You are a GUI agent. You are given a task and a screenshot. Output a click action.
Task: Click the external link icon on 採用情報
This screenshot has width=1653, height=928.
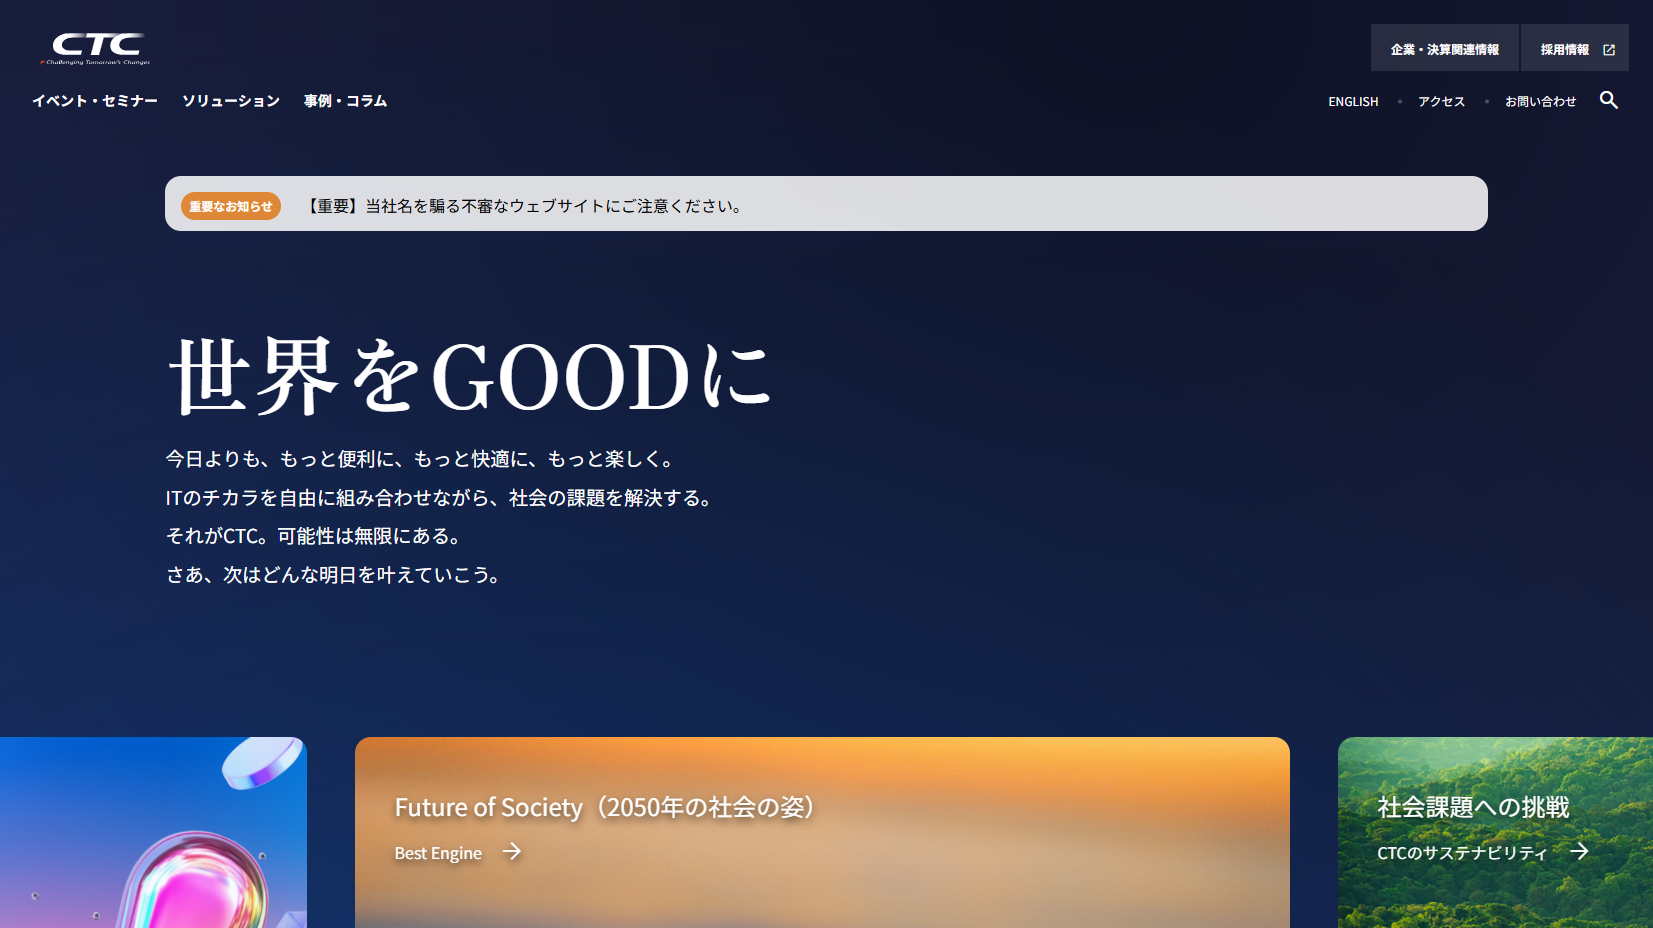tap(1609, 49)
